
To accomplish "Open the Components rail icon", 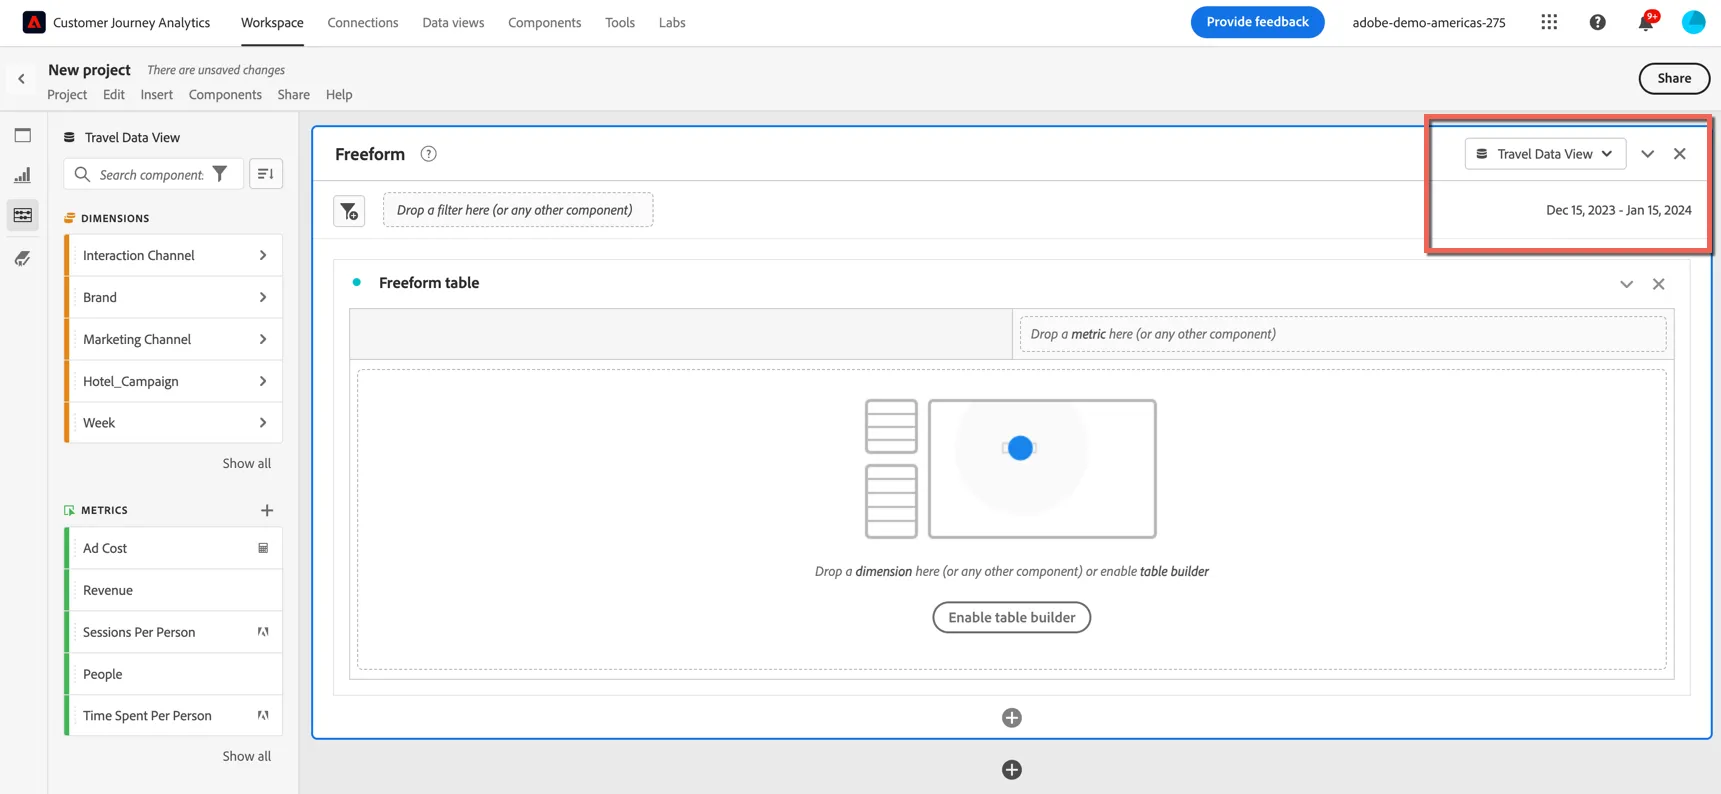I will [23, 215].
